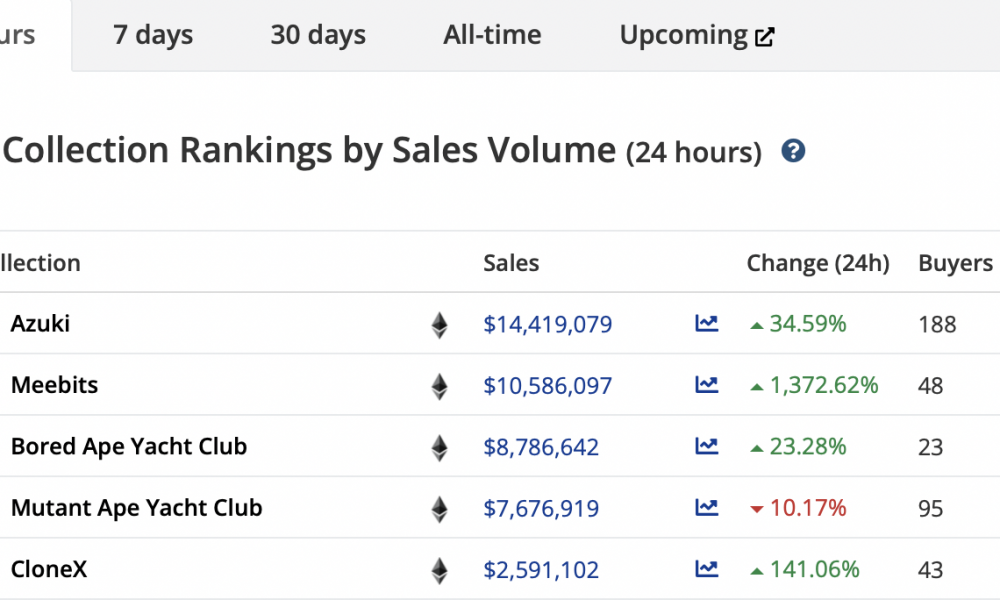Viewport: 1000px width, 600px height.
Task: Switch to the 7 days tab
Action: [x=153, y=35]
